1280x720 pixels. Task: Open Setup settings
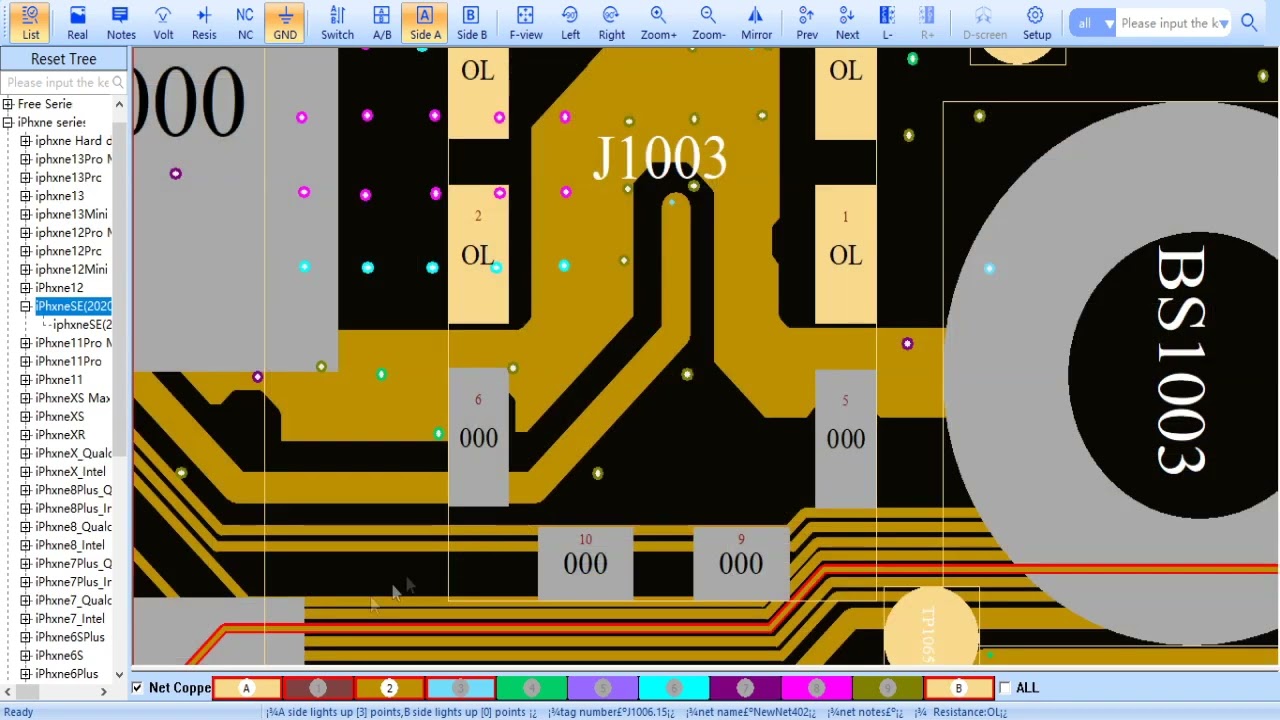pos(1036,22)
